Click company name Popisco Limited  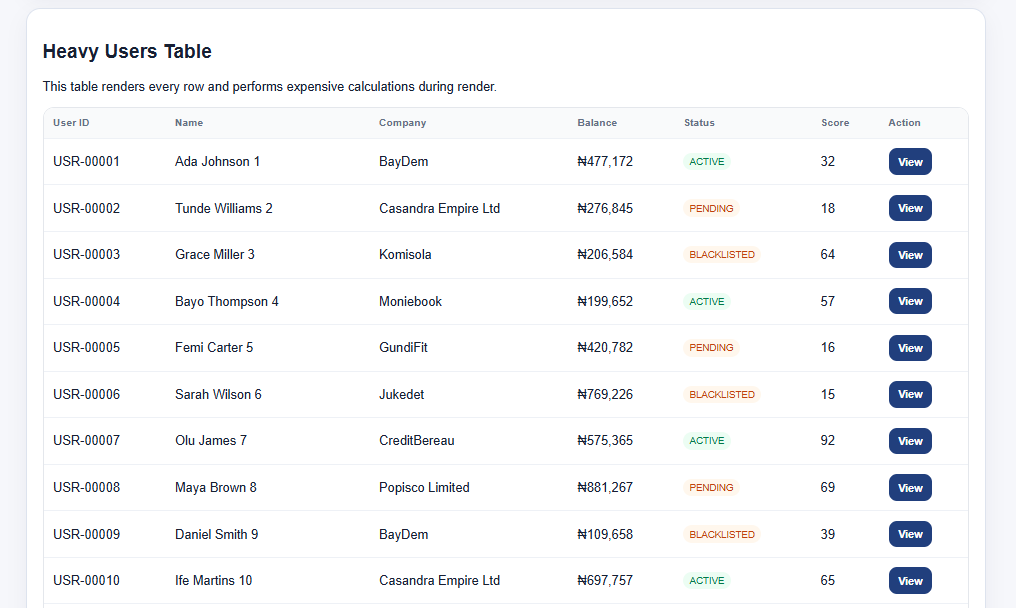coord(424,487)
